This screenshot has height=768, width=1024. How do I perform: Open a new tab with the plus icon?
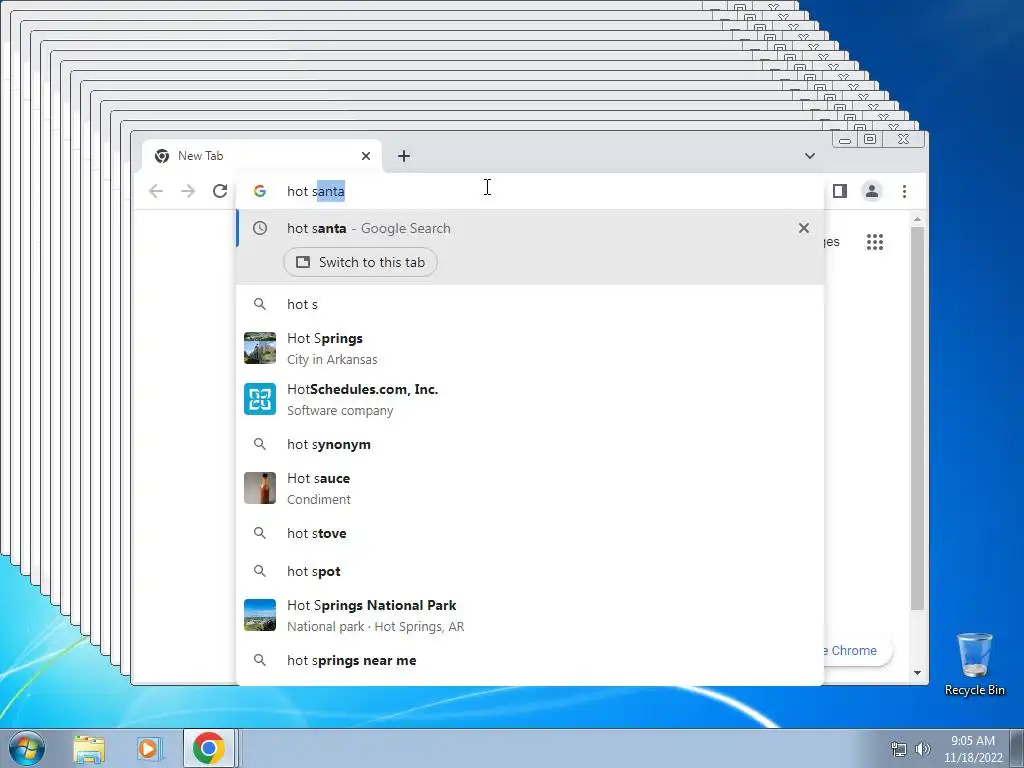tap(404, 155)
